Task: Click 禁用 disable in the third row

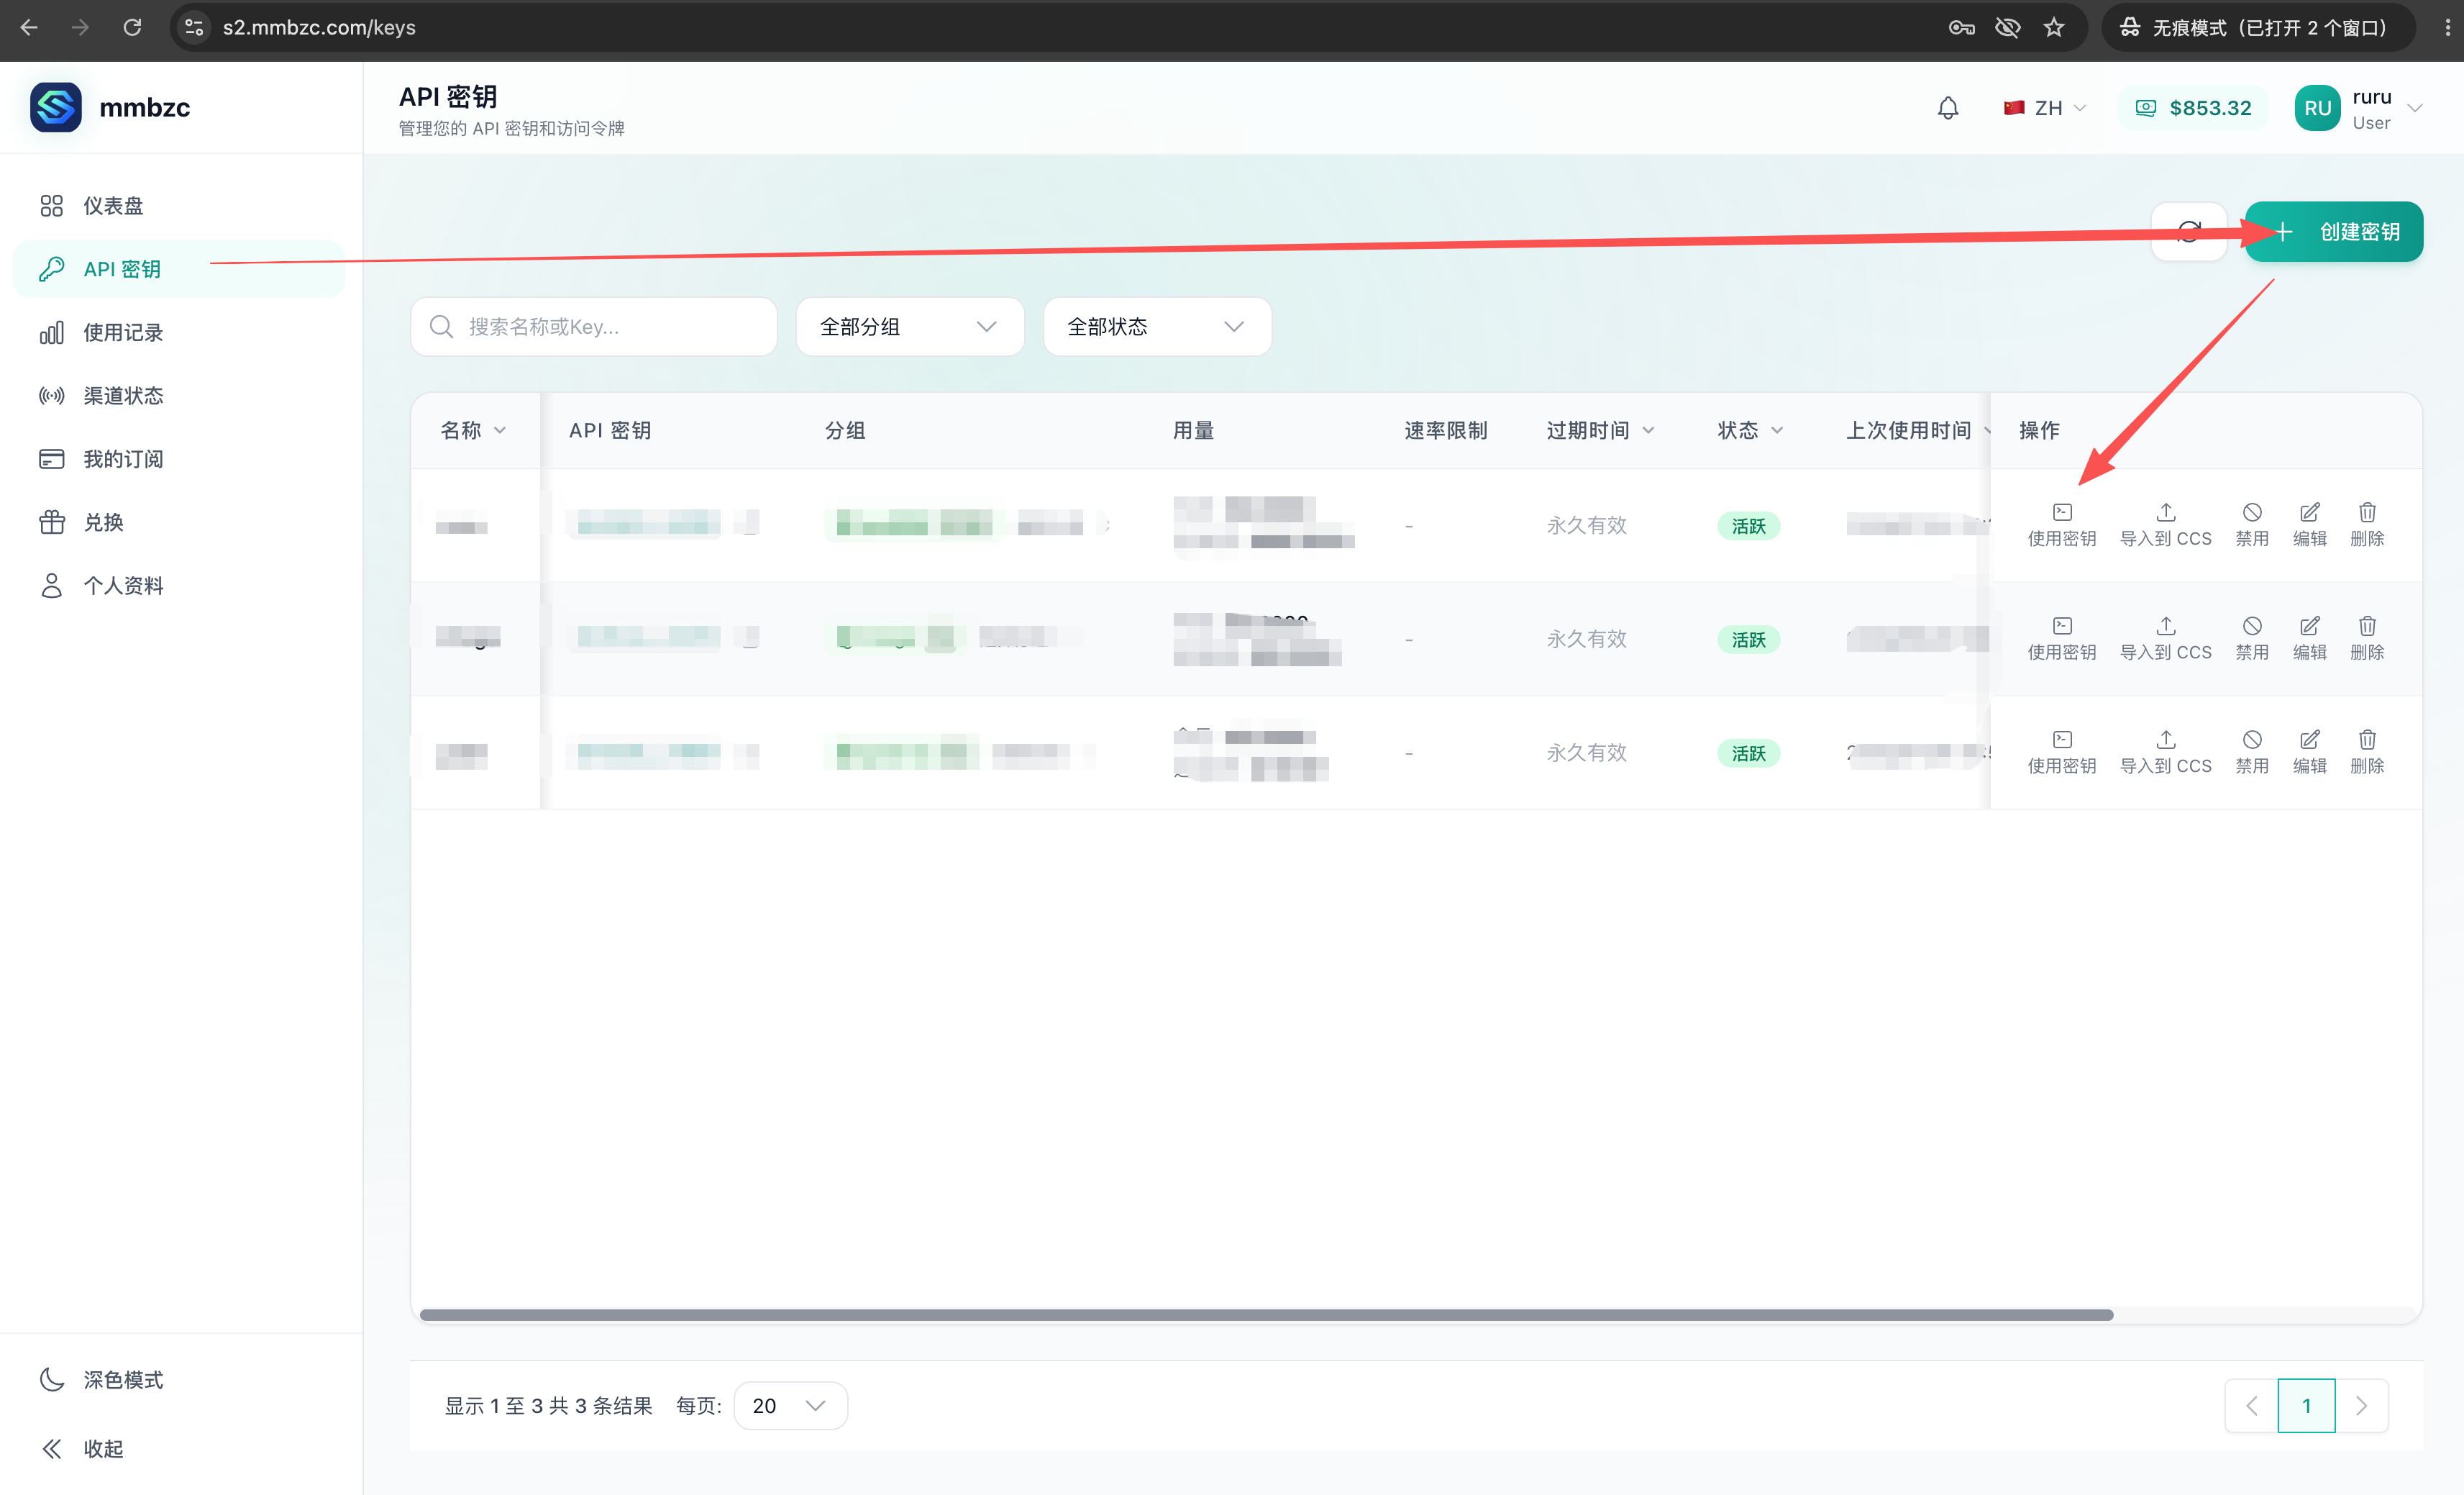Action: (x=2252, y=753)
